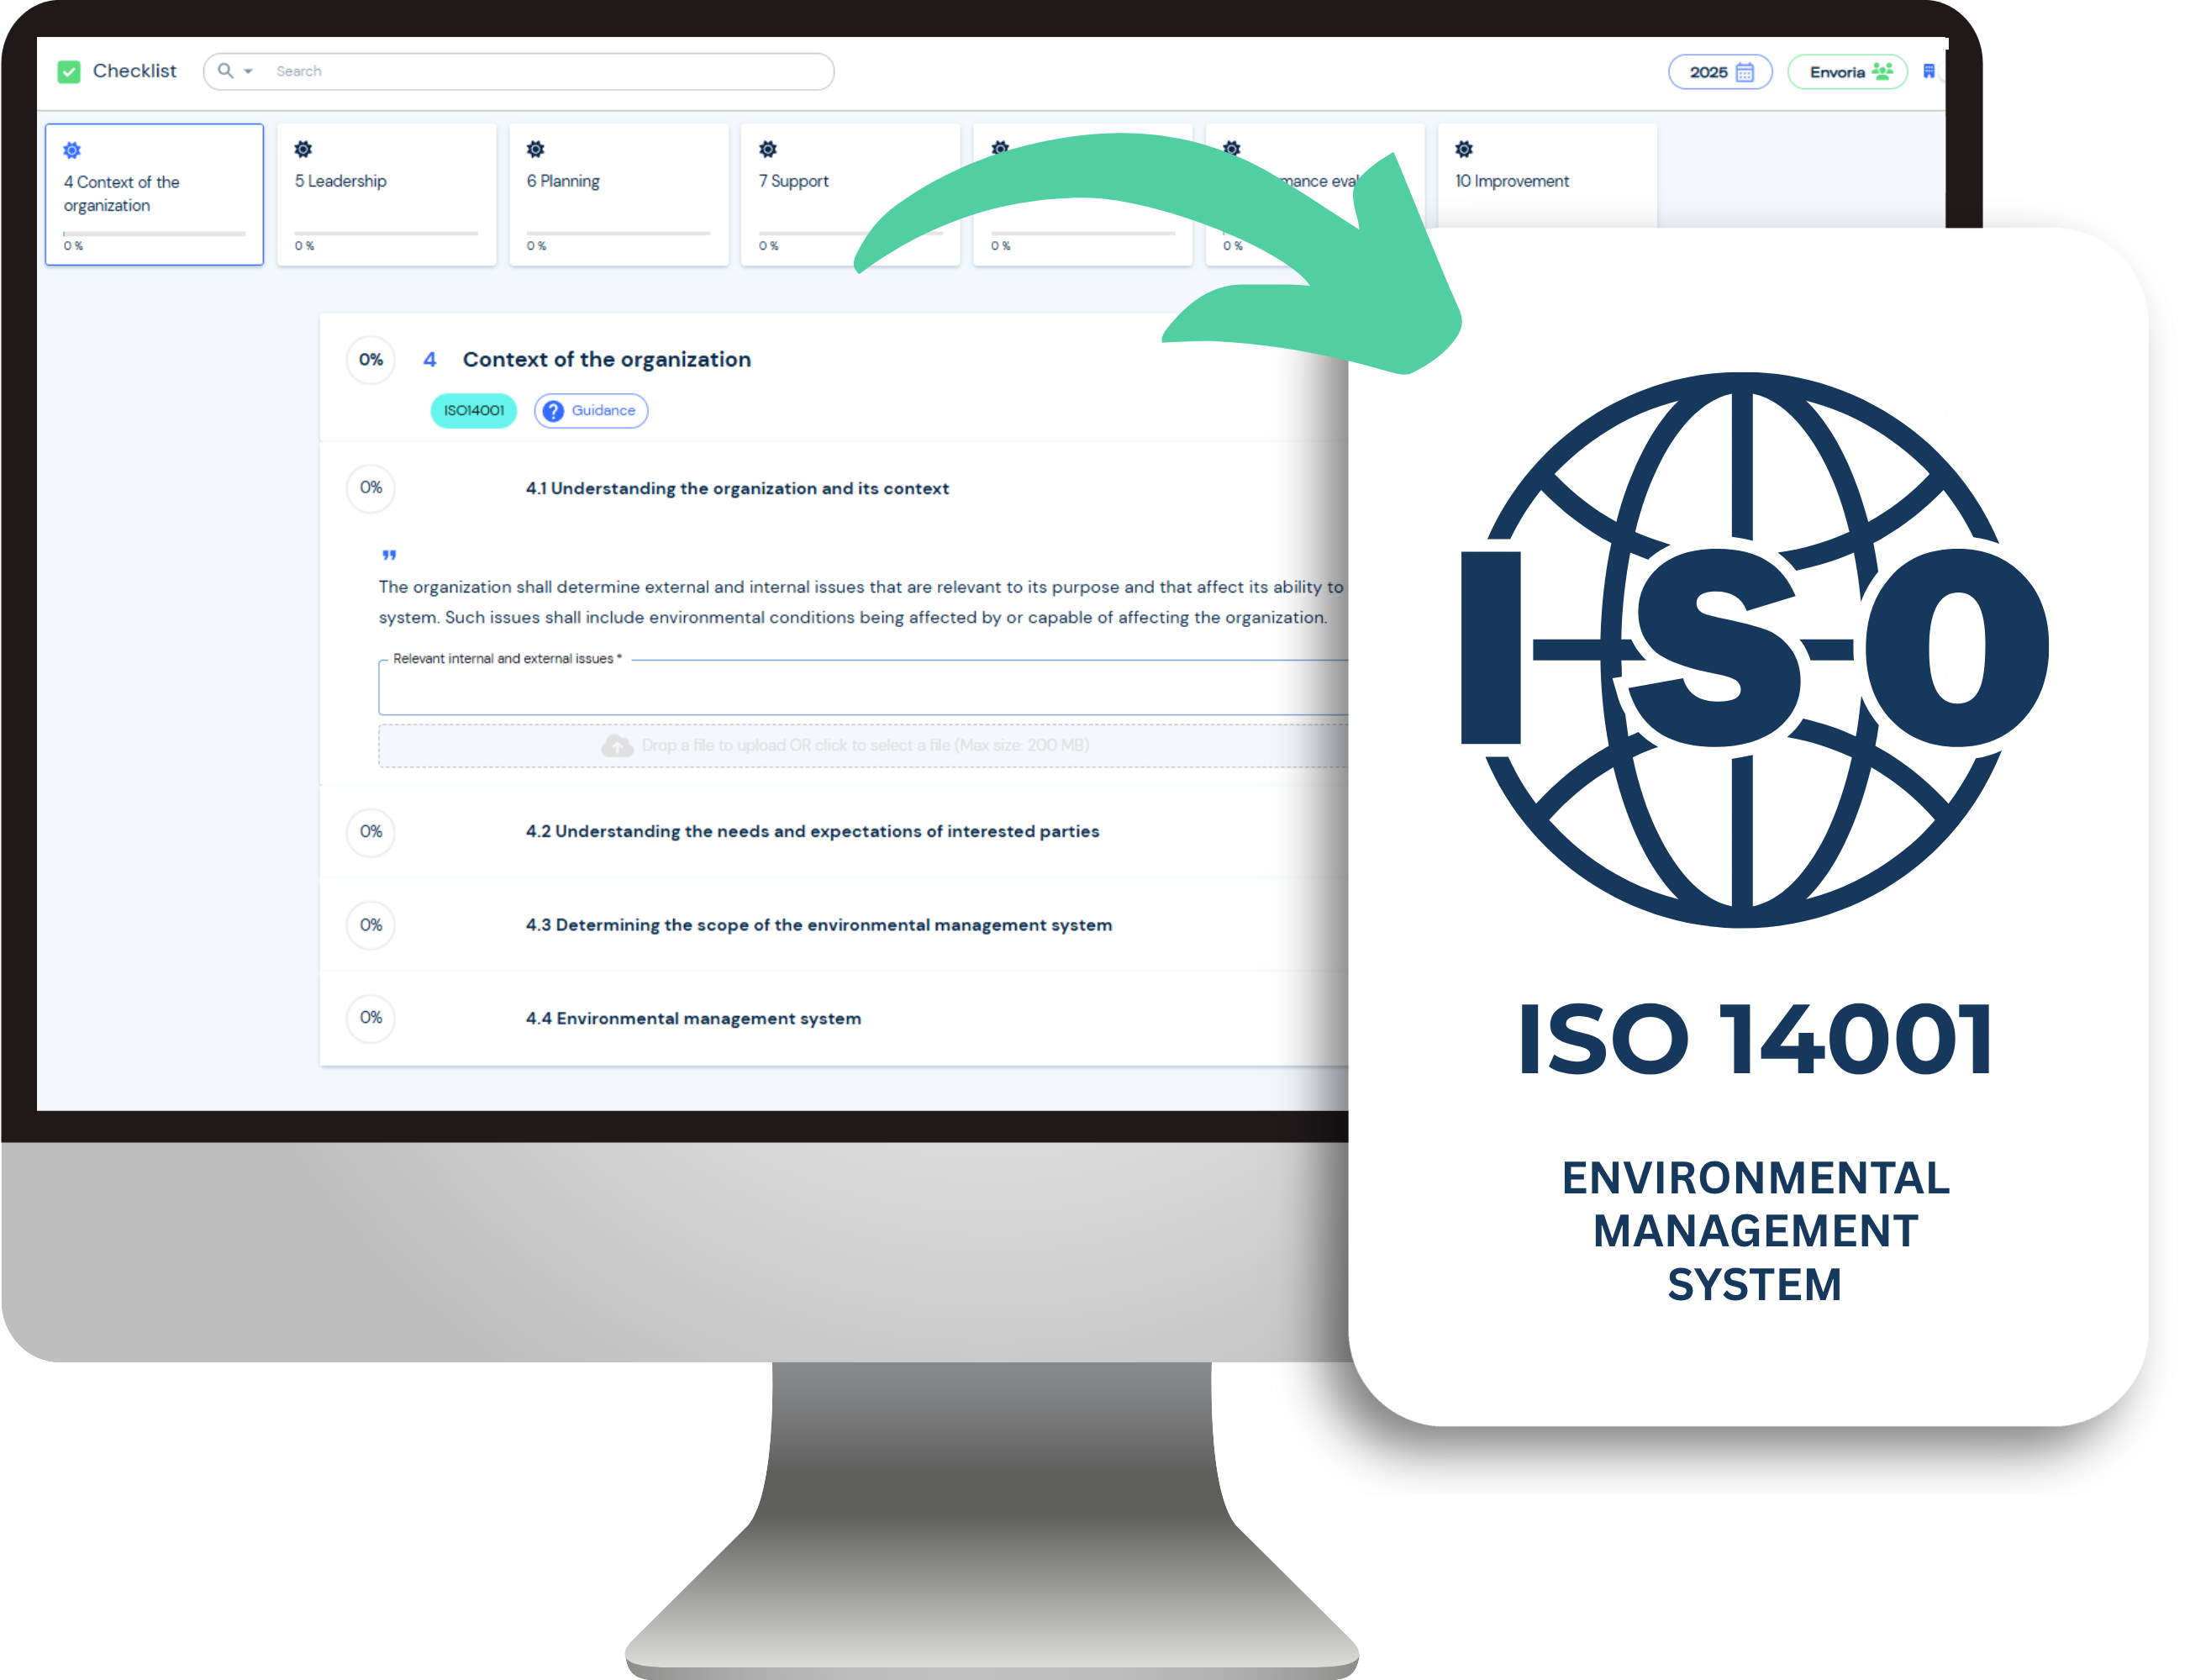Click the Envoria users icon

[x=1882, y=72]
